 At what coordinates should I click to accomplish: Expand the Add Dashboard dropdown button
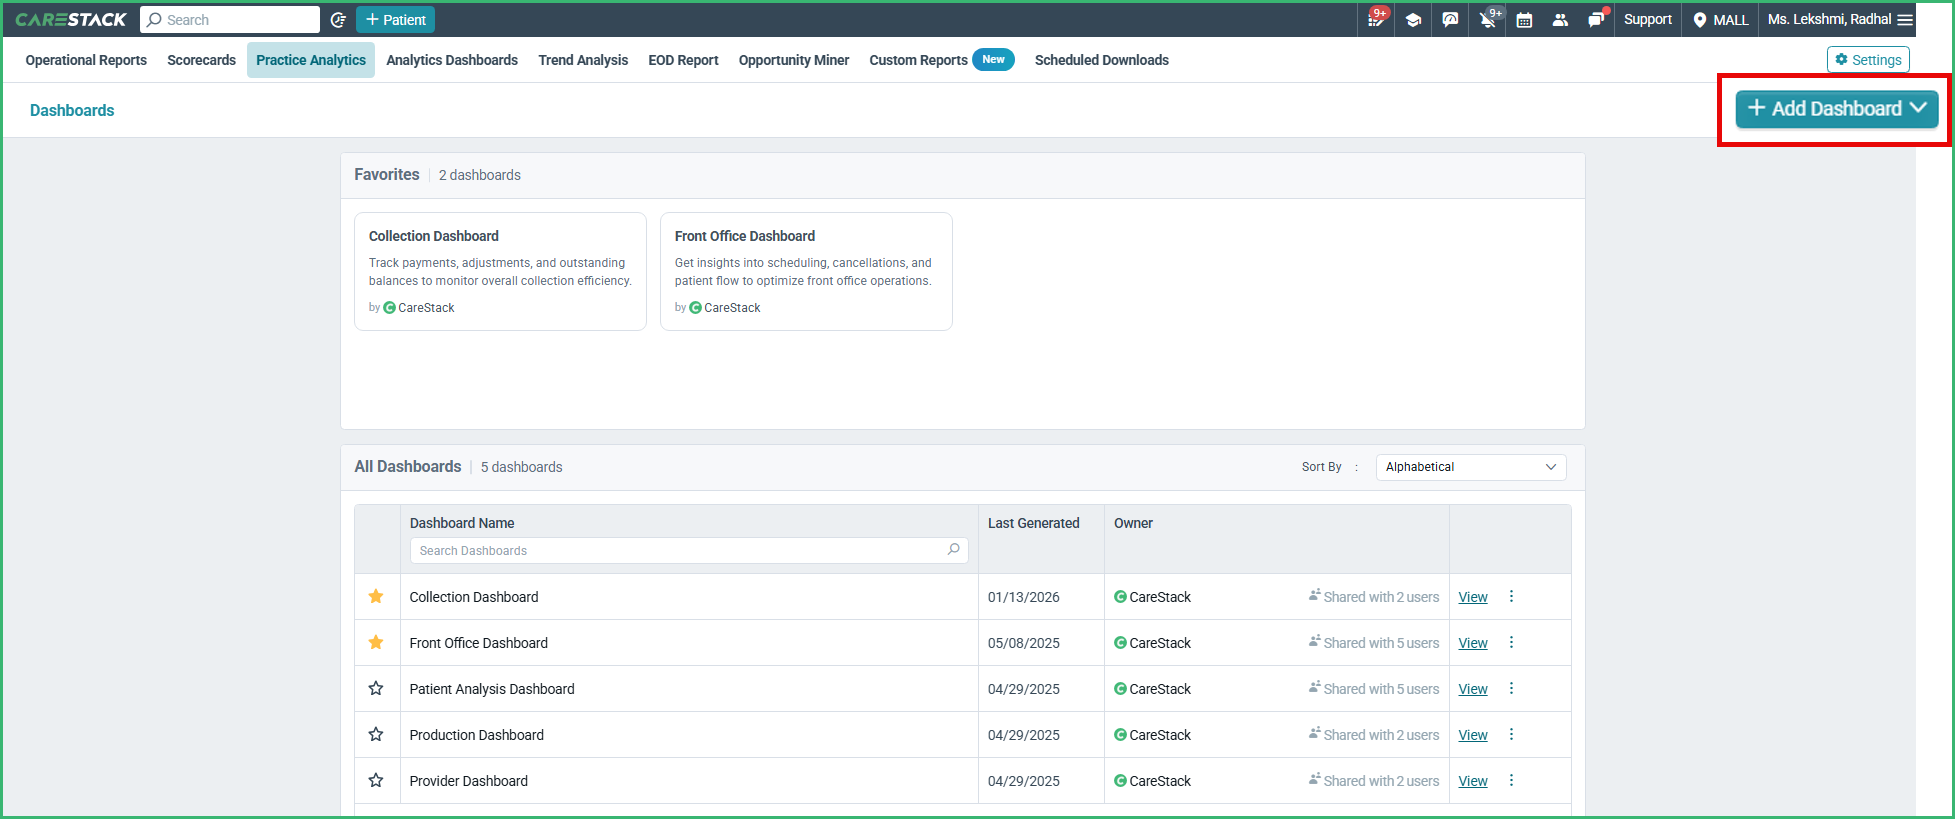(x=1836, y=109)
